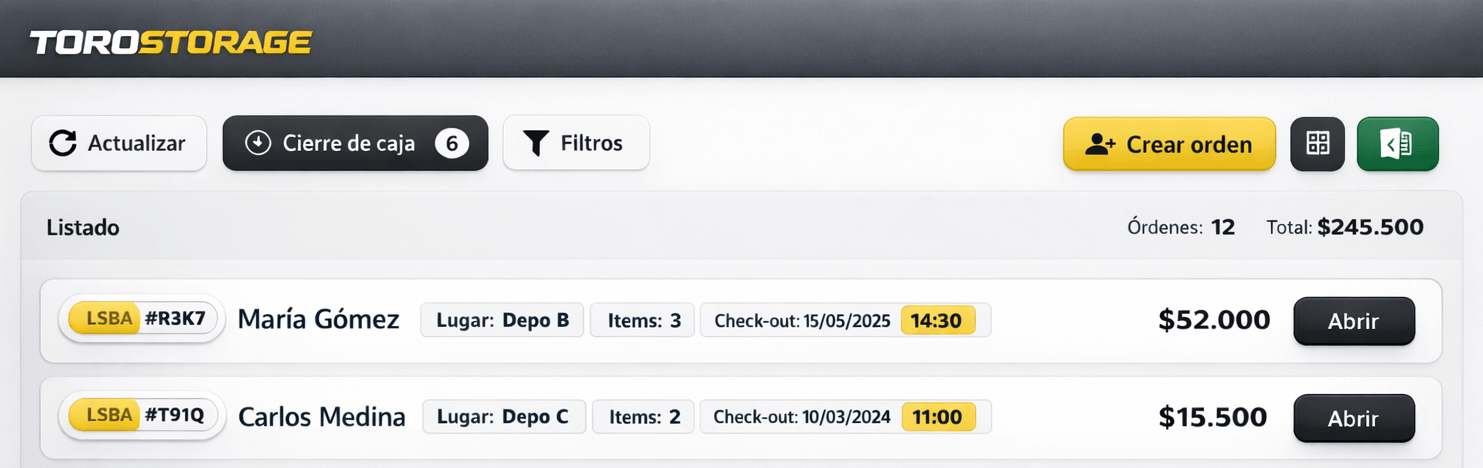The width and height of the screenshot is (1483, 468).
Task: Click the yellow 11:00 checkout time badge
Action: click(x=937, y=417)
